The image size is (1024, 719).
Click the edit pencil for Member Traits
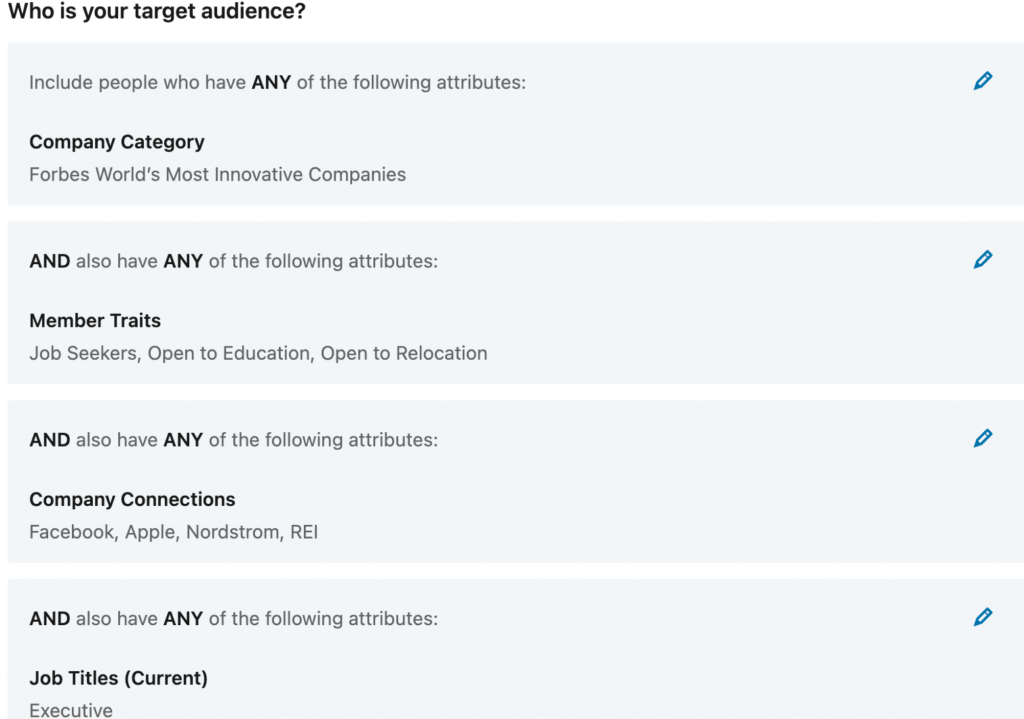click(x=983, y=259)
